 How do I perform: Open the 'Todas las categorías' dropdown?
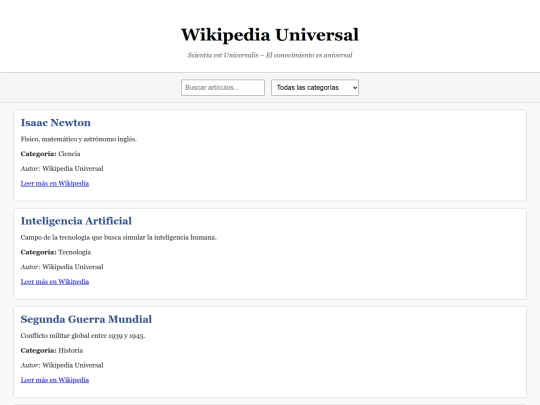click(x=315, y=87)
